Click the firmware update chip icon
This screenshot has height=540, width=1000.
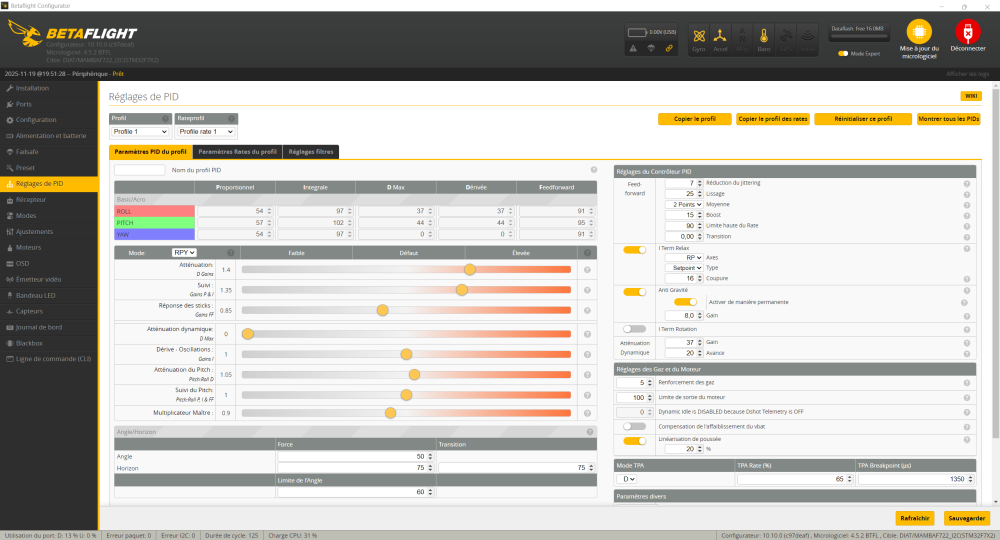point(918,31)
